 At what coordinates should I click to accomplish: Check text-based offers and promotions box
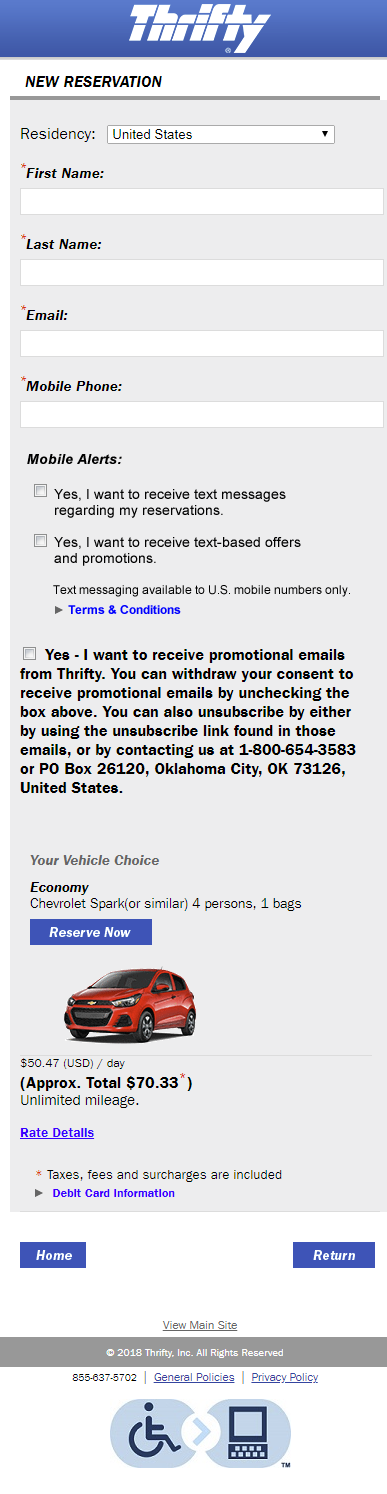coord(41,540)
